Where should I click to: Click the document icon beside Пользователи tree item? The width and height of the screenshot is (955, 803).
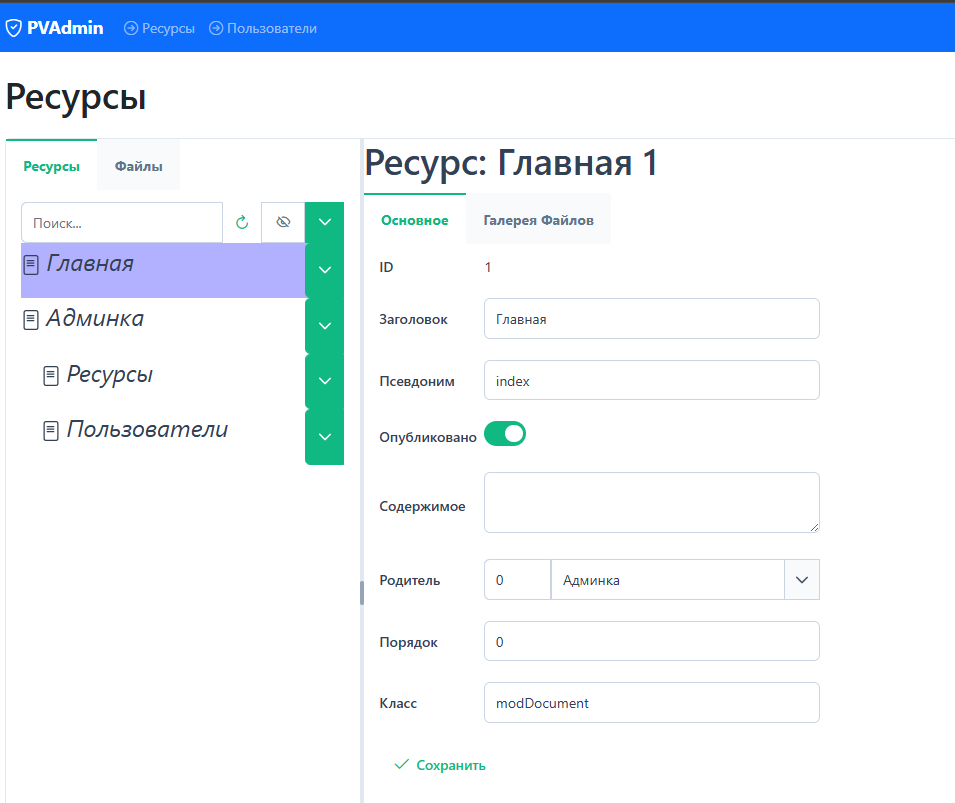click(x=51, y=431)
